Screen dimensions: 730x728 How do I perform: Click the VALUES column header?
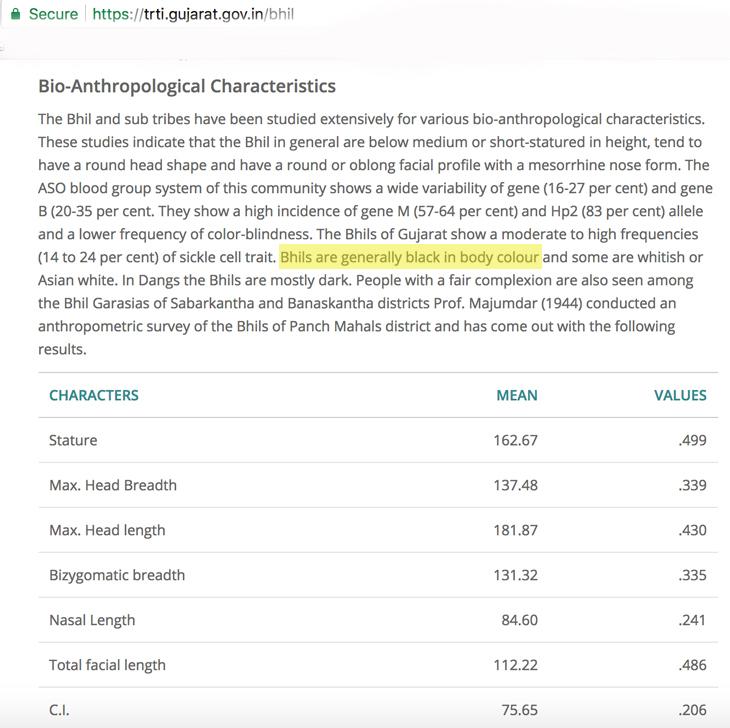680,395
